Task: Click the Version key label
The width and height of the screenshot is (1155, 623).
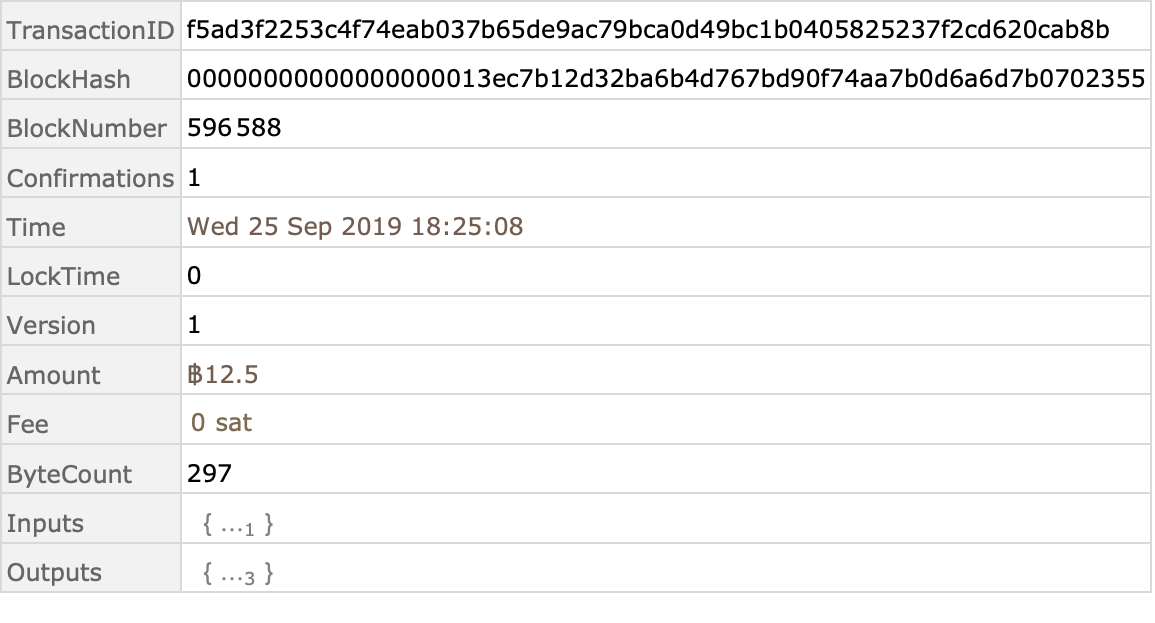Action: point(51,325)
